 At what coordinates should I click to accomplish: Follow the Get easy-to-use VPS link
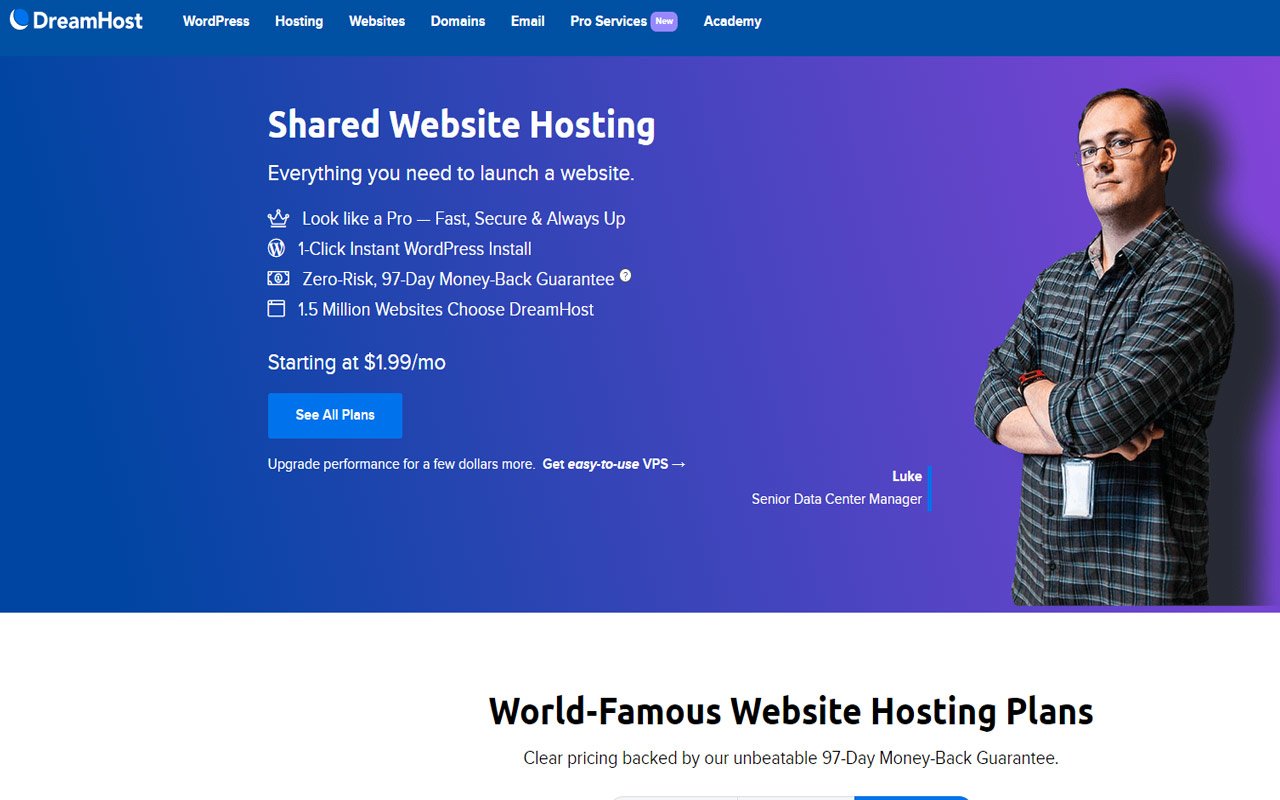click(x=614, y=464)
